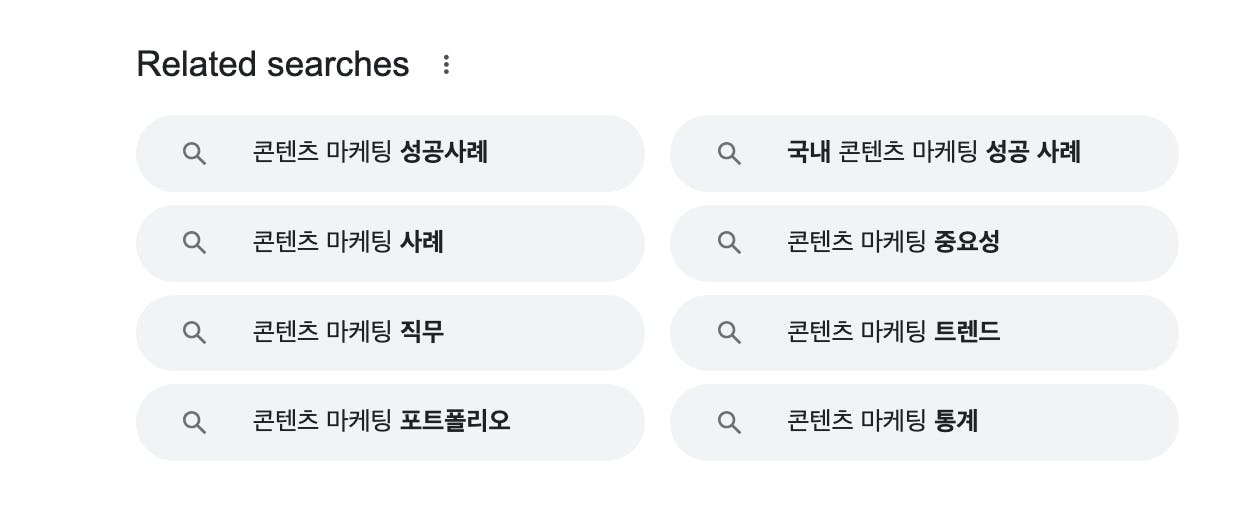1246x512 pixels.
Task: Click the bold word 포트폴리오 in suggestions
Action: point(455,421)
